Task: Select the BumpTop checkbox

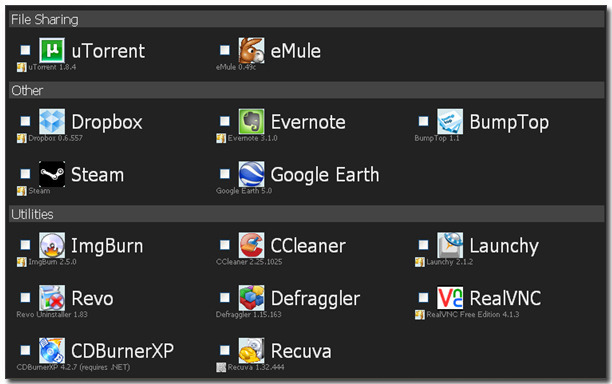Action: point(423,121)
